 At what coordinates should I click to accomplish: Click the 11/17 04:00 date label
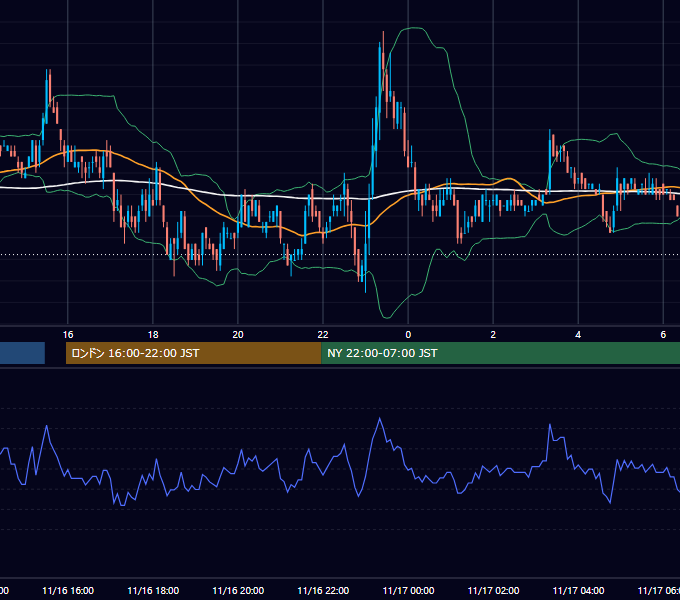pos(578,591)
